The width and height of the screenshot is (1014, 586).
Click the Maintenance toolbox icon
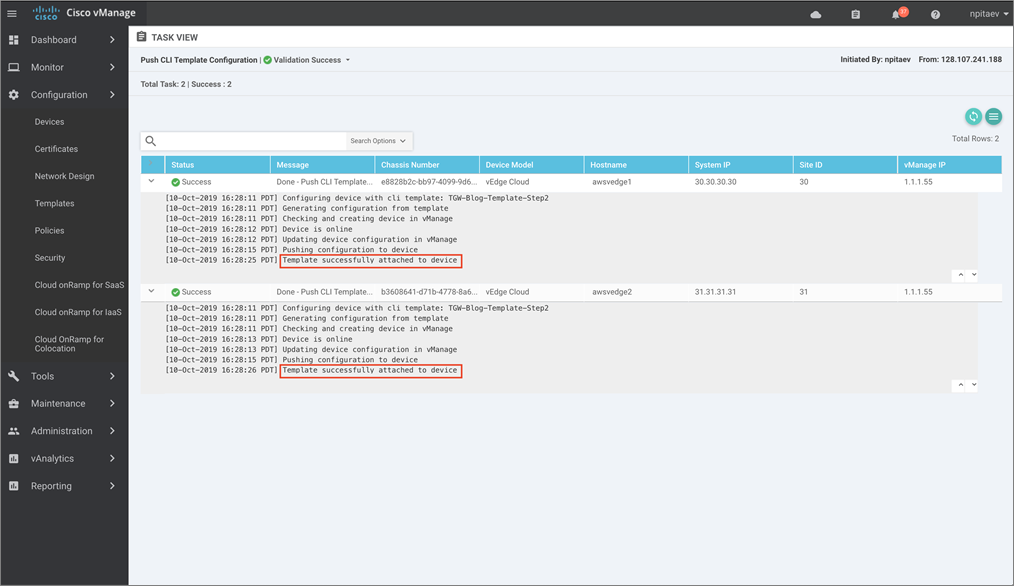click(x=14, y=404)
